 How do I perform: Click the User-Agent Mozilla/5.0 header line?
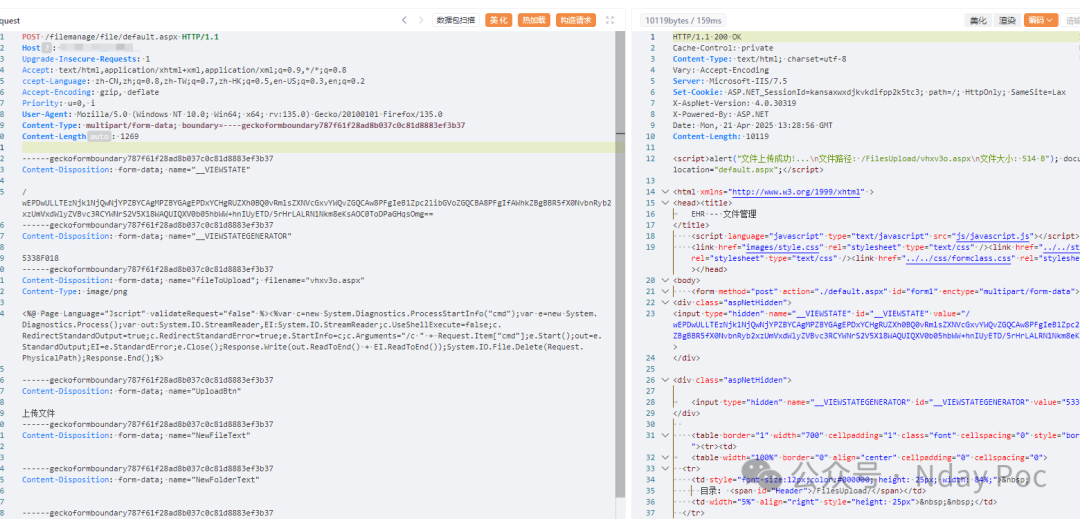232,114
